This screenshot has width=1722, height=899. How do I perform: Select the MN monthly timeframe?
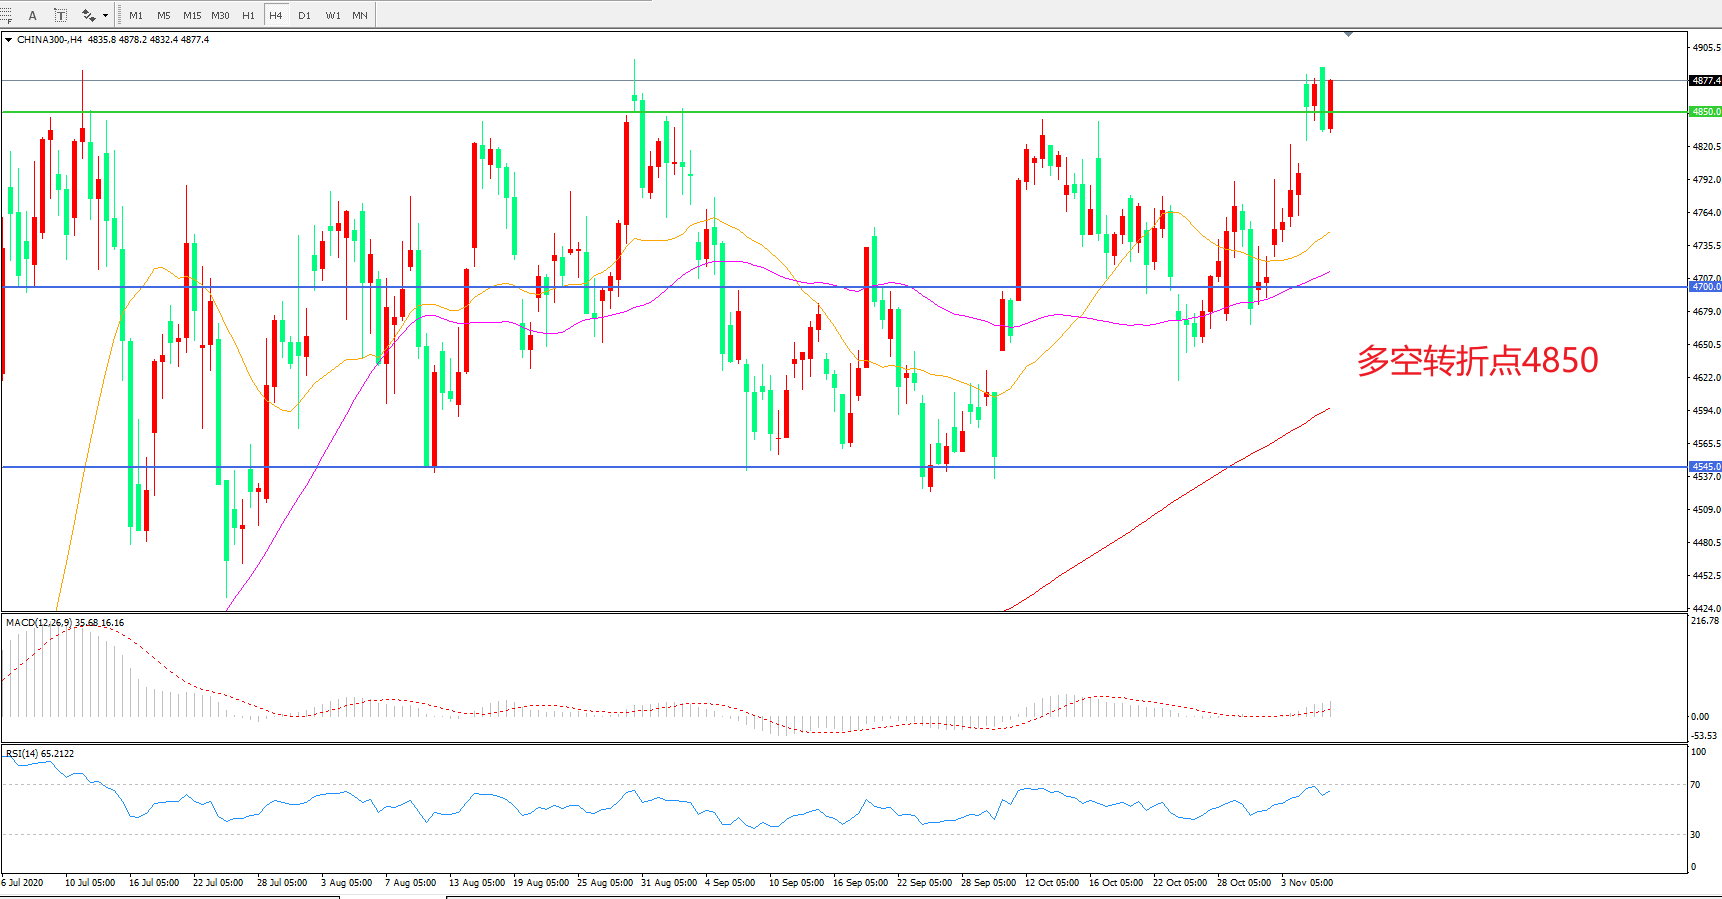(360, 15)
